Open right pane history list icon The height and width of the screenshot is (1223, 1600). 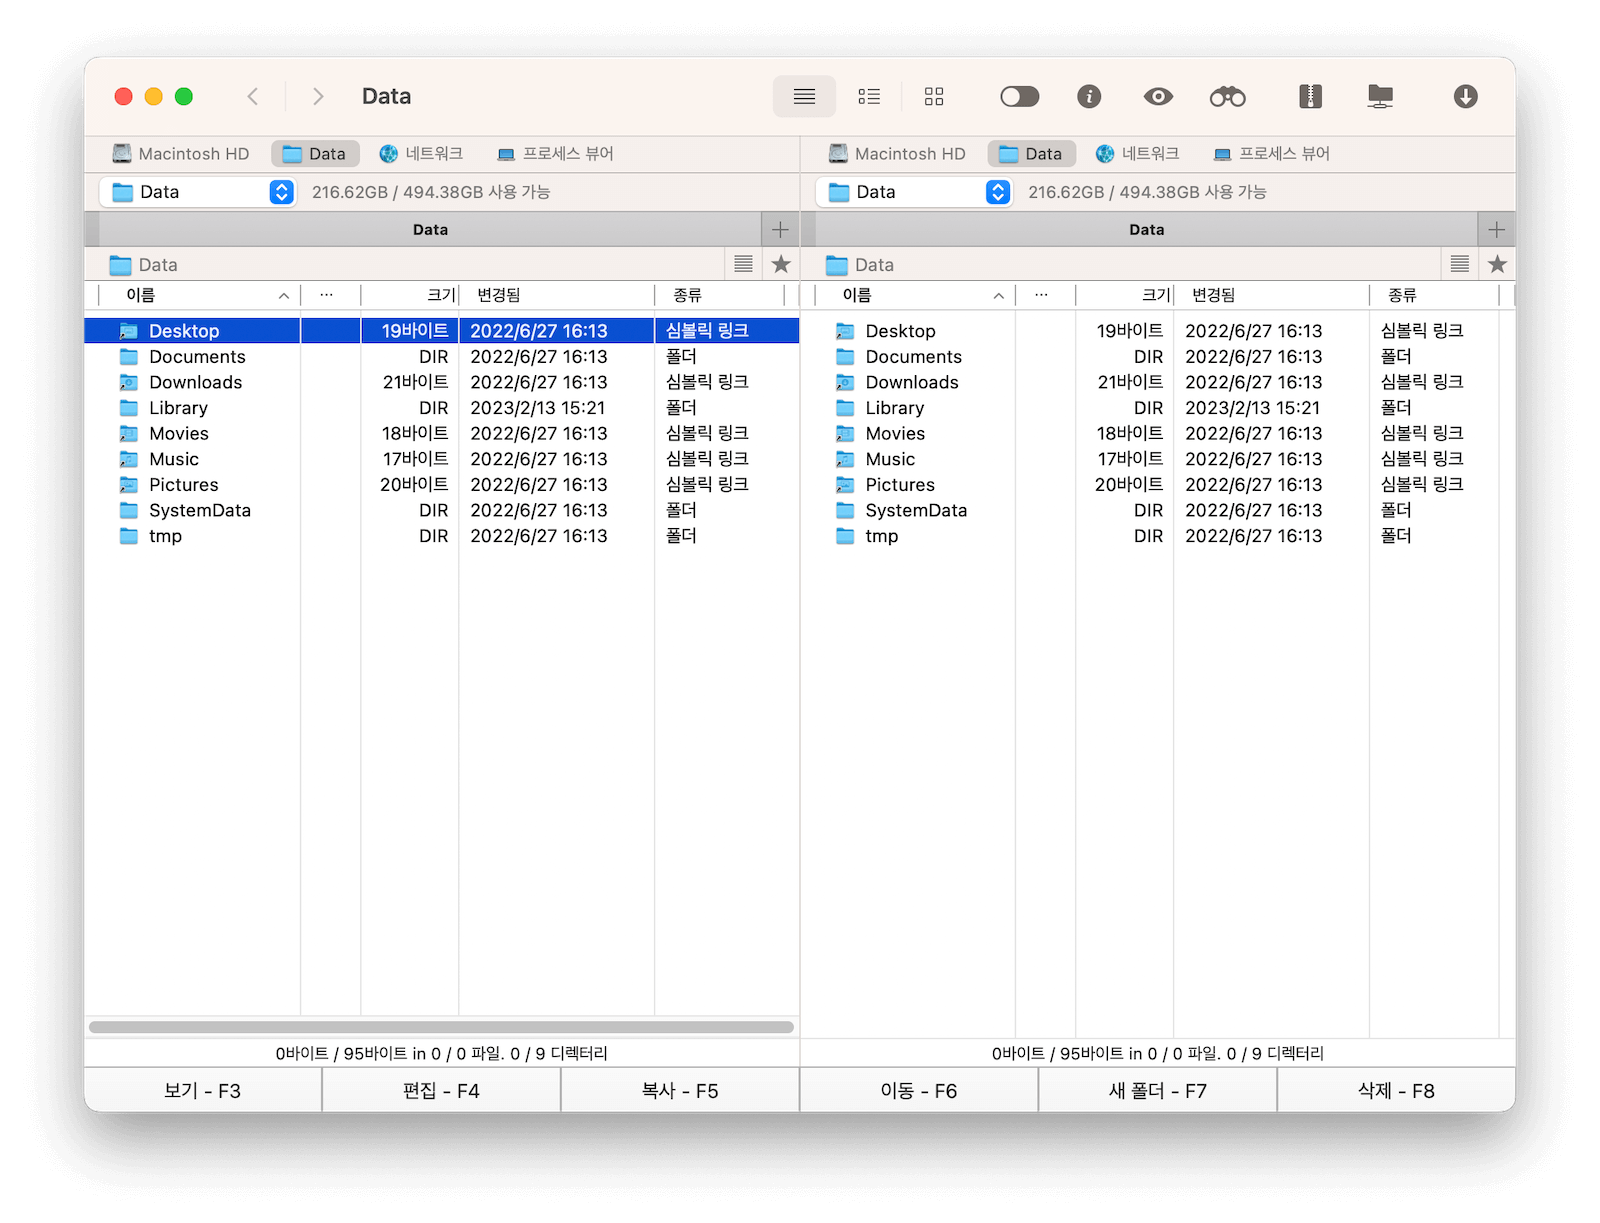coord(1459,264)
